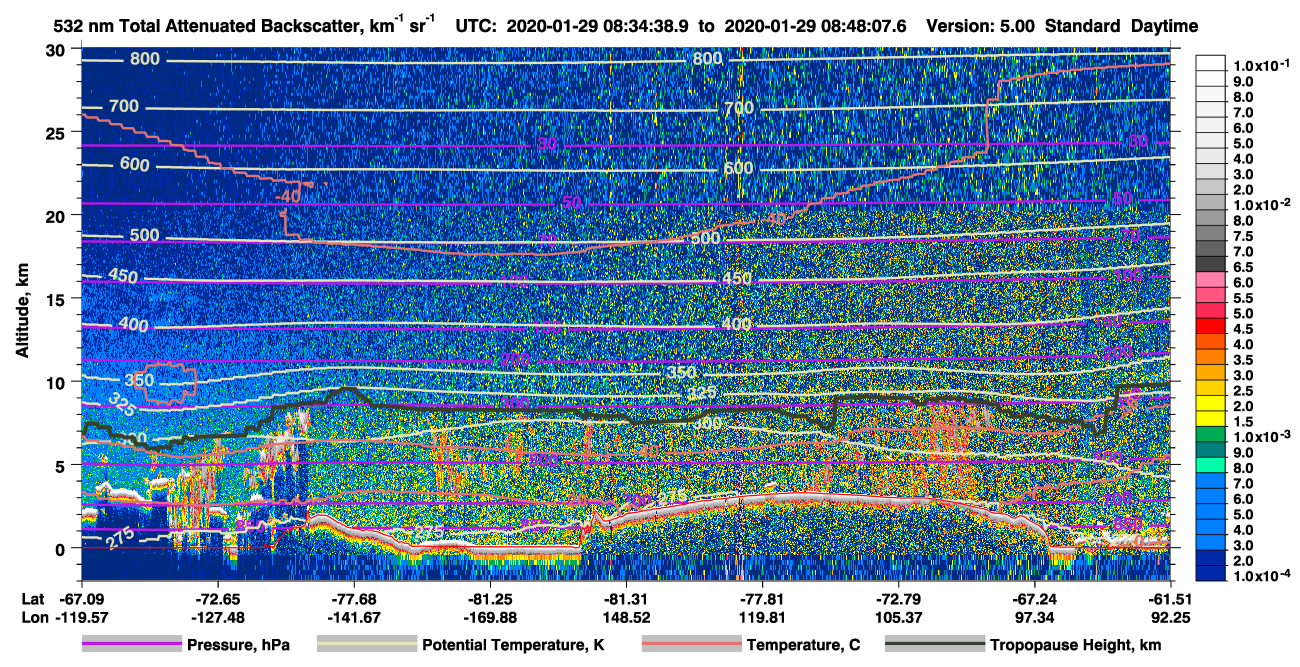This screenshot has width=1300, height=667.
Task: Click the 'Temperature, C' legend label
Action: tap(803, 646)
